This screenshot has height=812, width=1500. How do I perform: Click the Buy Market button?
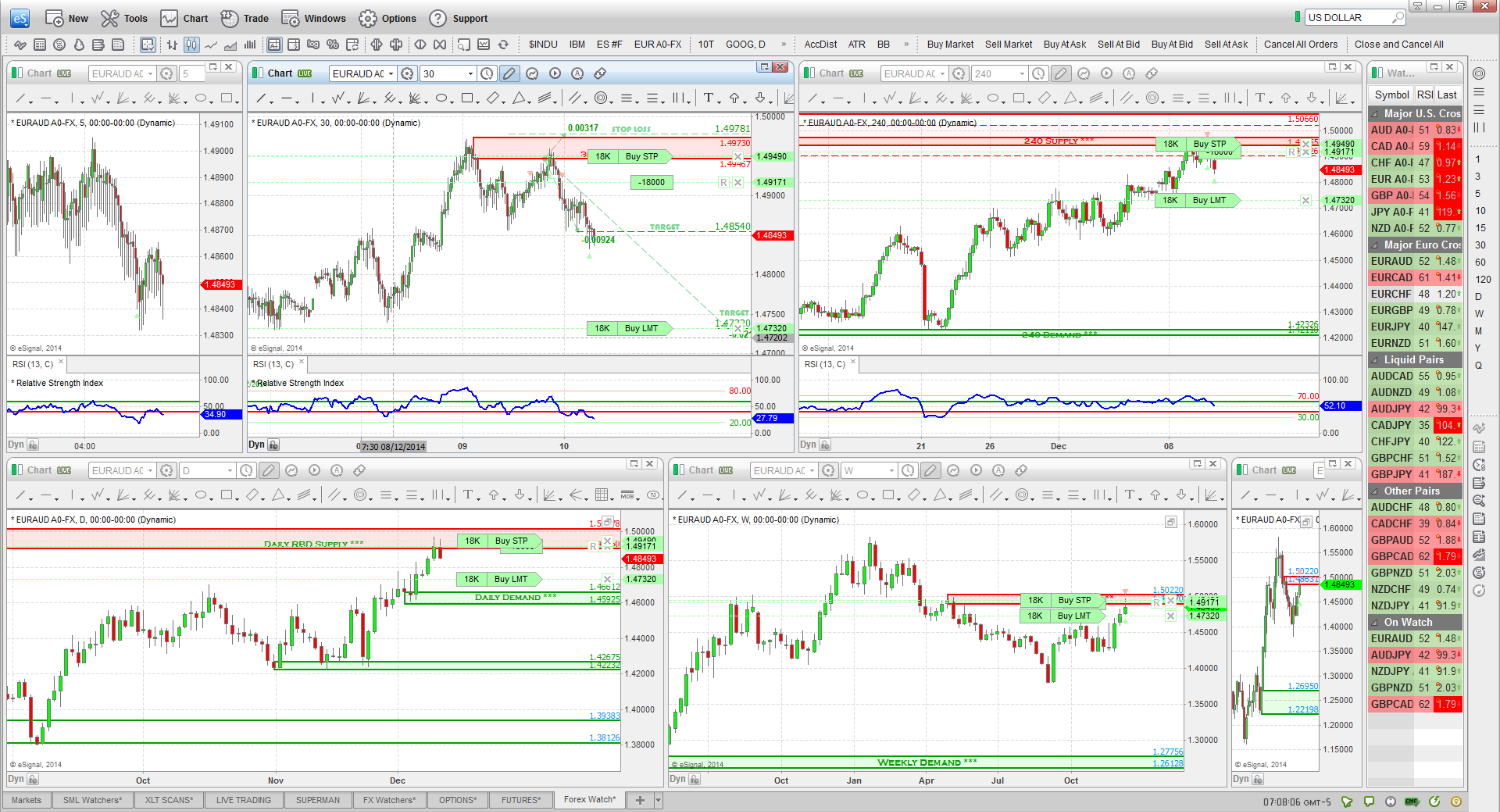950,44
